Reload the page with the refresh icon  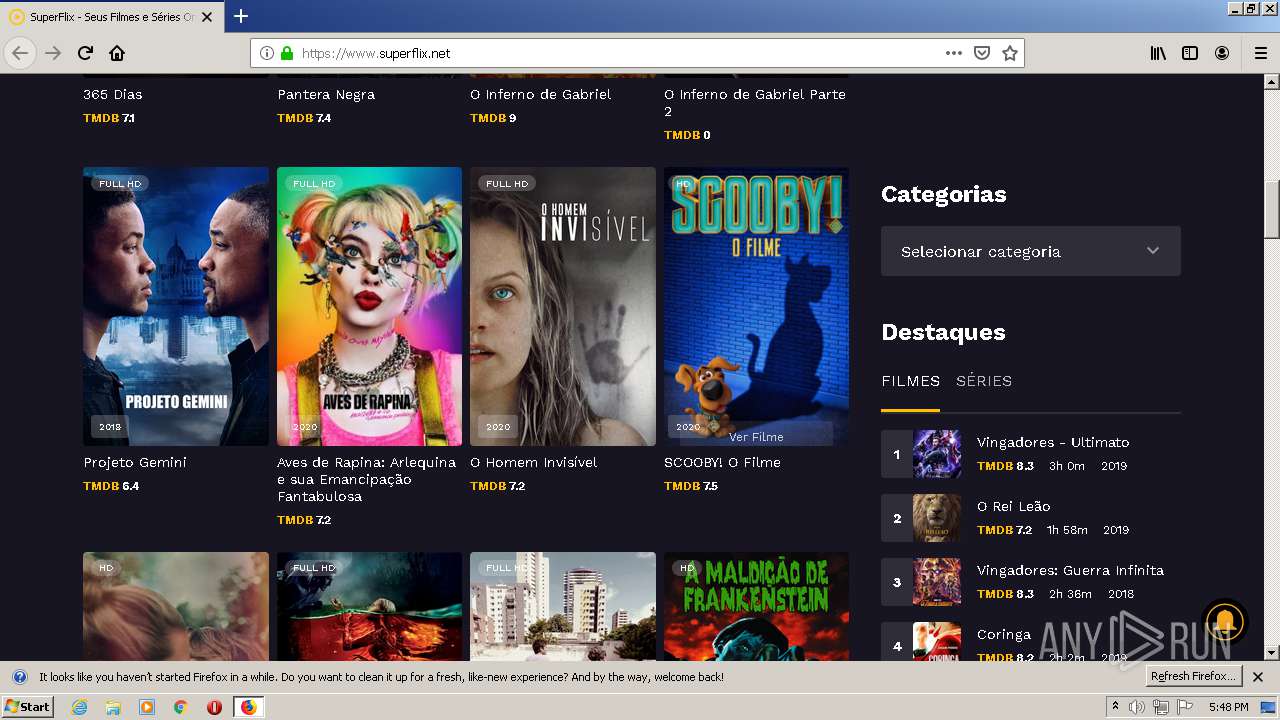(x=86, y=53)
